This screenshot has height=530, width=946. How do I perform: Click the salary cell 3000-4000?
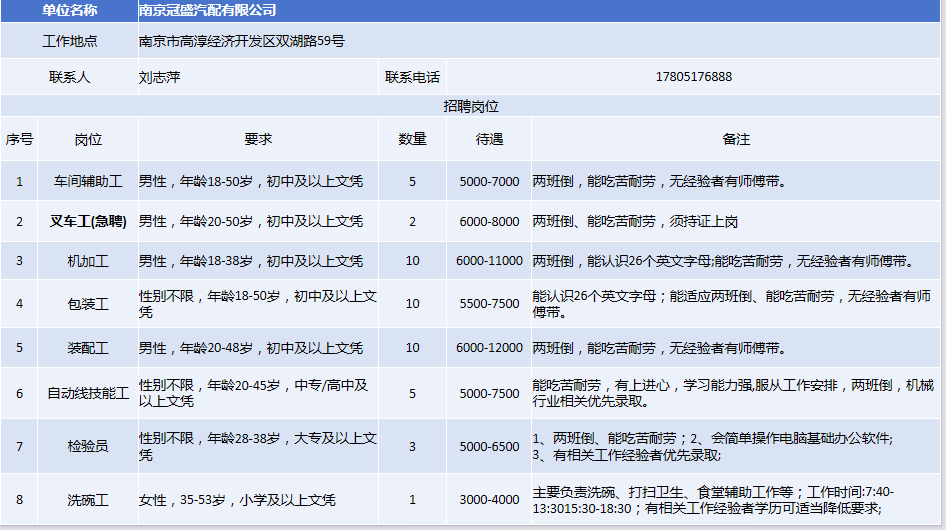tap(489, 499)
